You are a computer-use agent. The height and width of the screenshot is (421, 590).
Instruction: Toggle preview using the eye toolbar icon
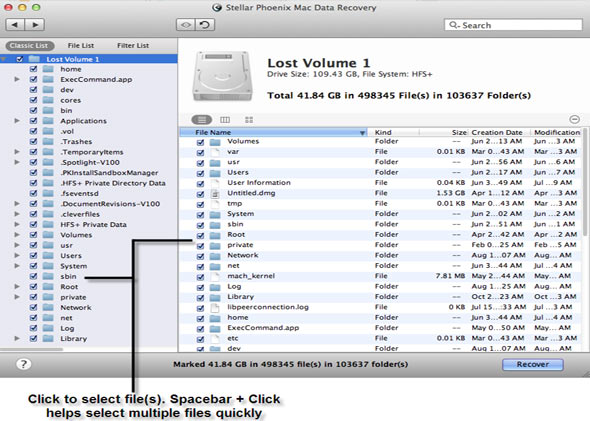pos(186,25)
